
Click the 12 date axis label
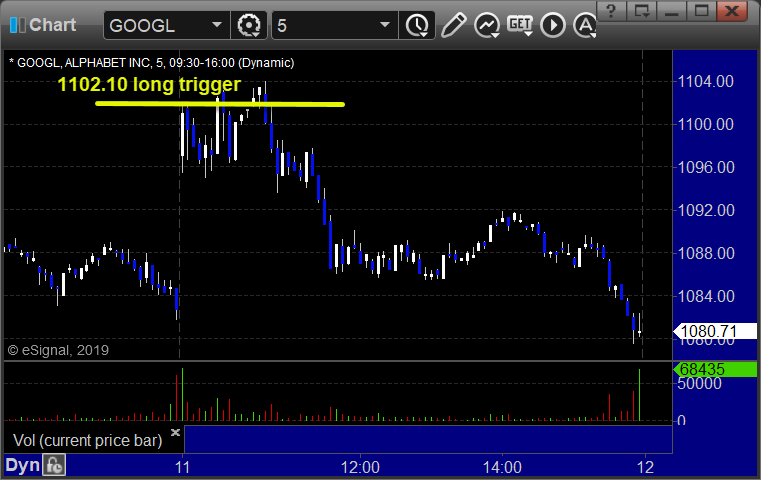click(645, 467)
